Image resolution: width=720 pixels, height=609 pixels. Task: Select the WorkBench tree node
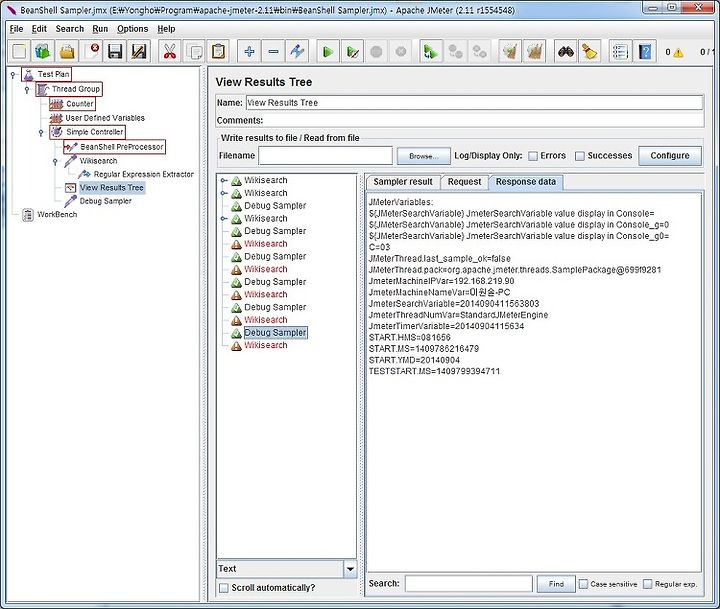point(51,214)
